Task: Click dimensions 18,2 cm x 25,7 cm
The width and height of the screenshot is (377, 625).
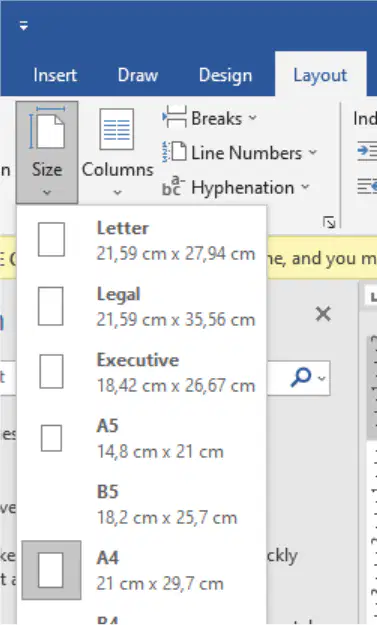Action: (x=167, y=517)
